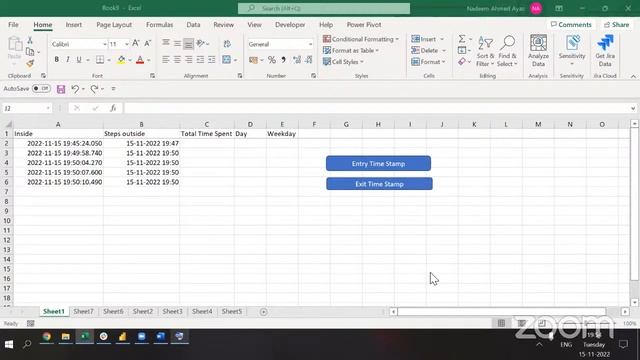Save the workbook with the floppy disk icon
640x360 pixels.
pos(61,89)
